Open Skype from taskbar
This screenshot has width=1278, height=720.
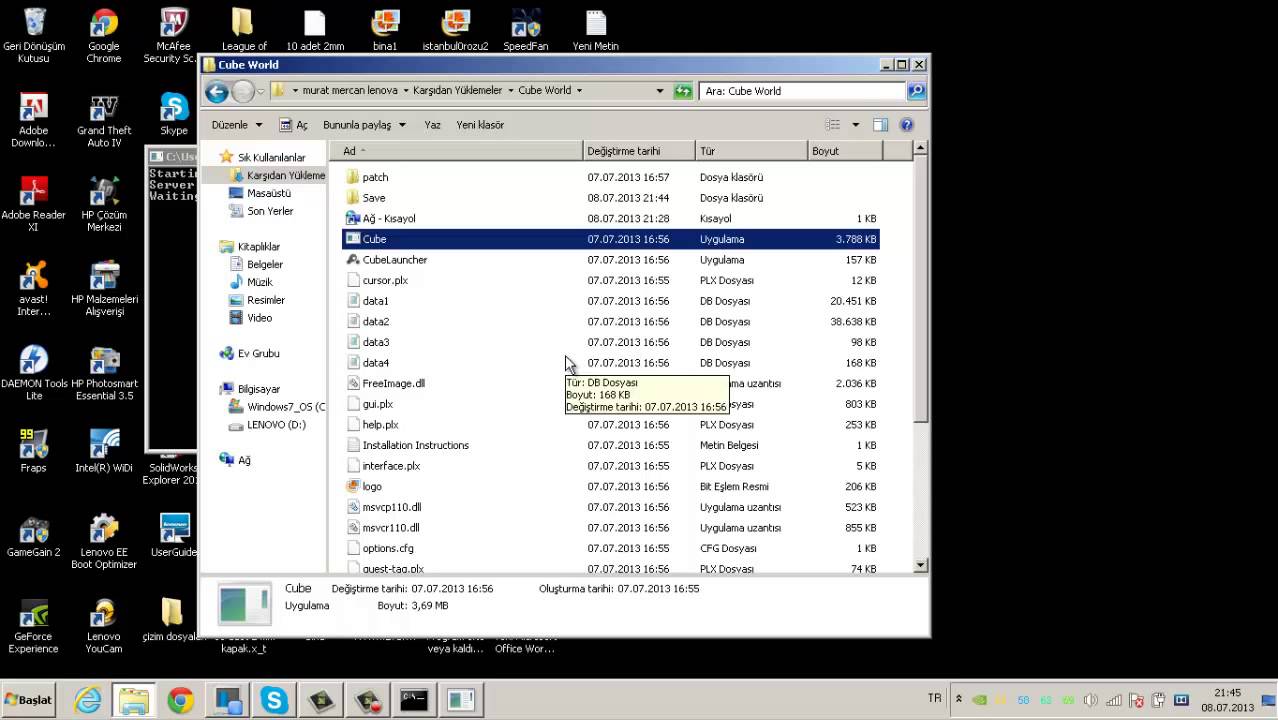274,700
